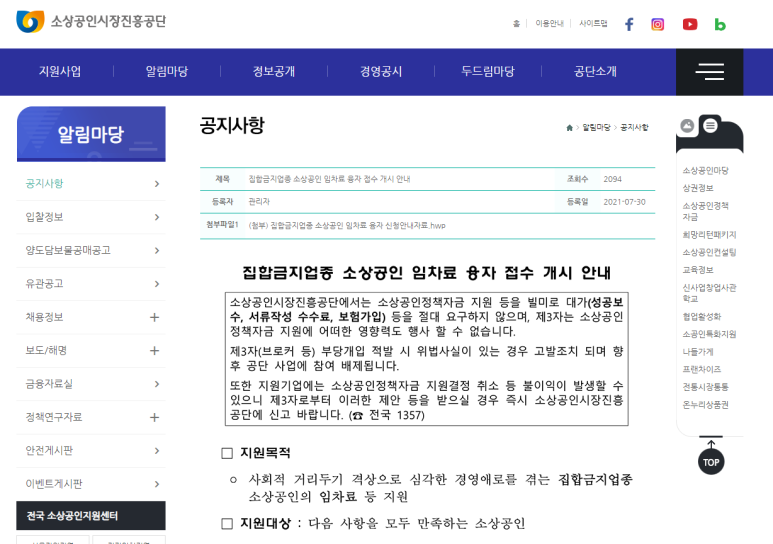
Task: Expand 보도/해명 with plus icon
Action: tap(154, 351)
